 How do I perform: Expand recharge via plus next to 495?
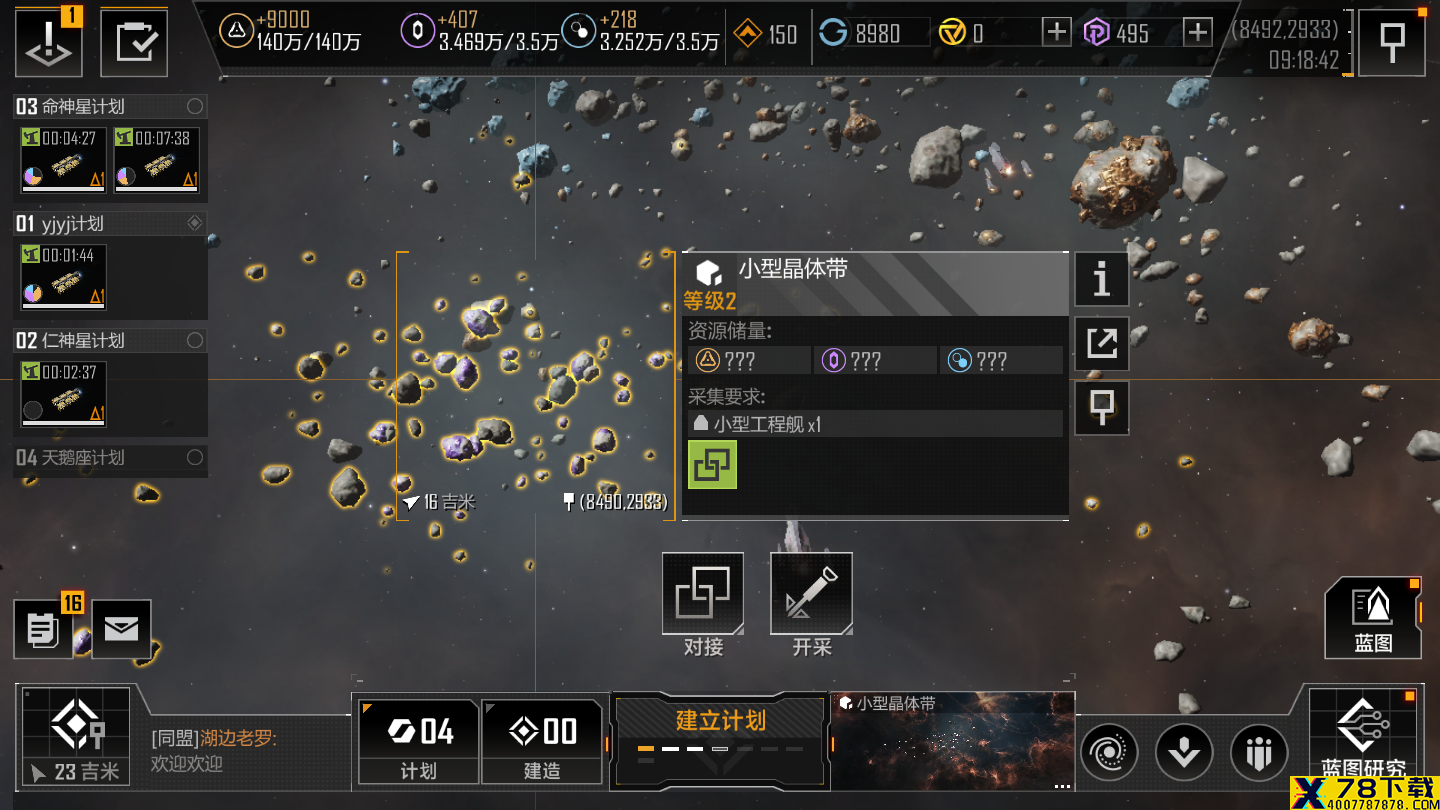point(1198,32)
